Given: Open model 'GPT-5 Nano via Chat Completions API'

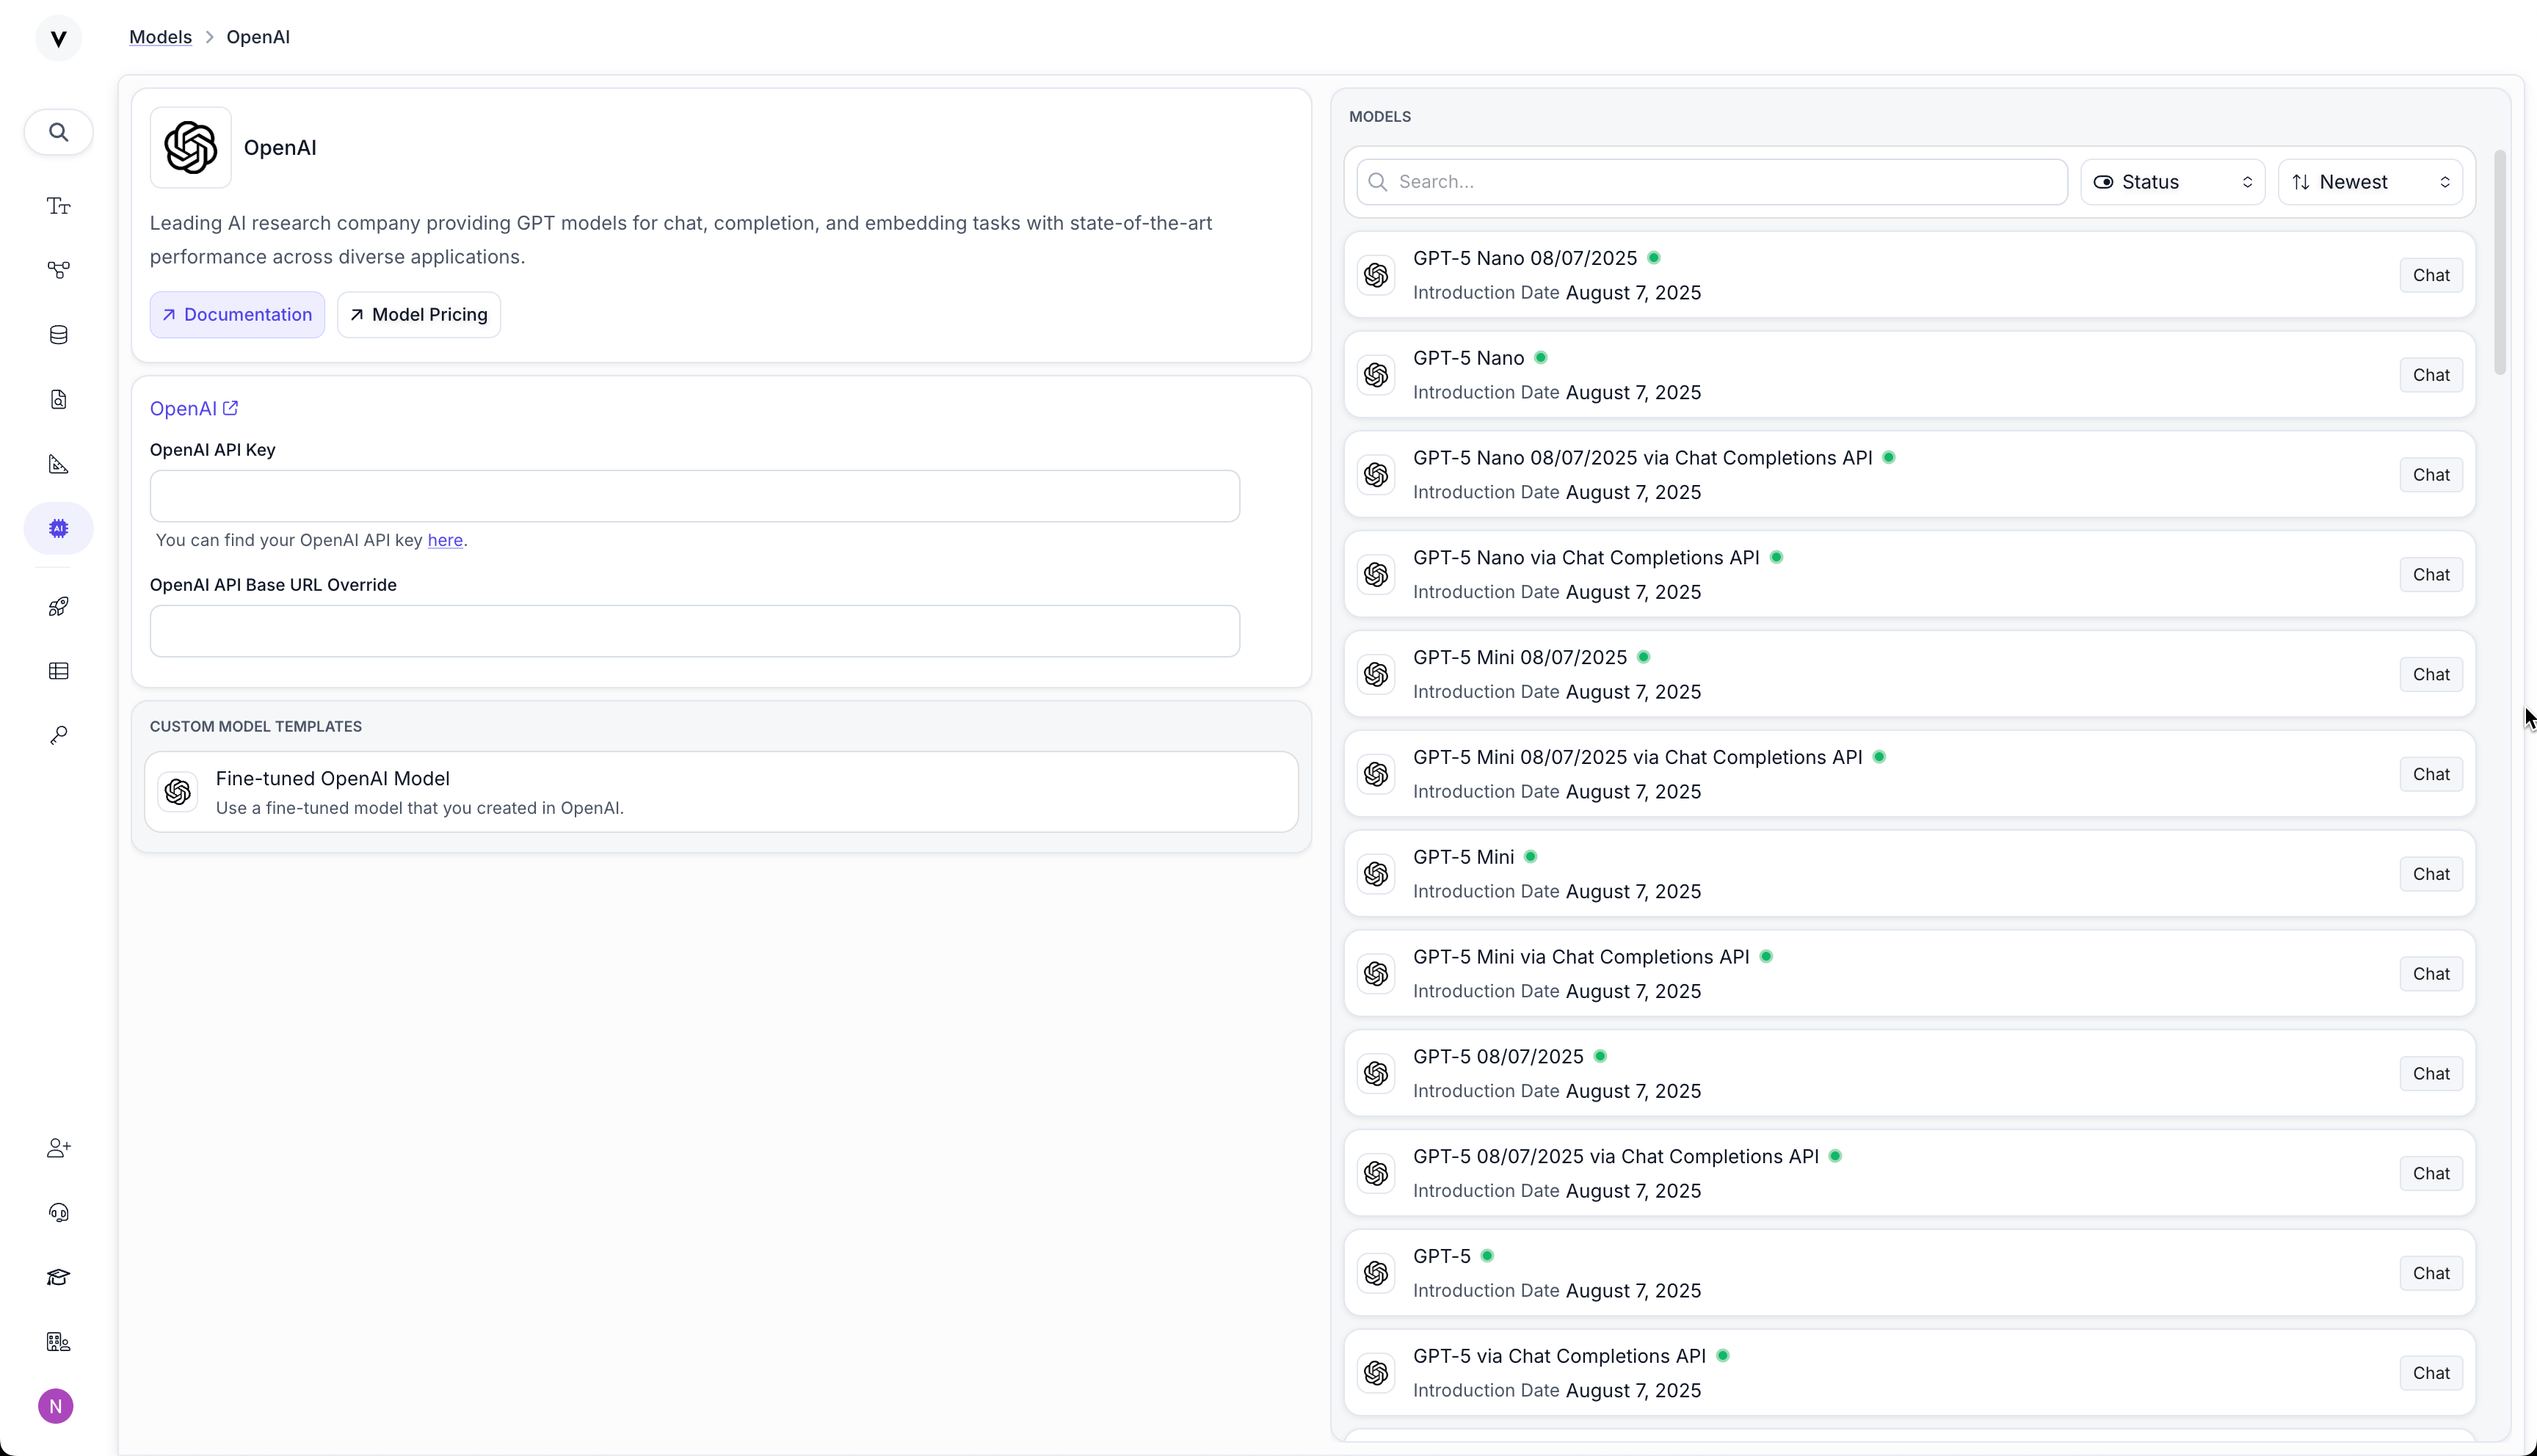Looking at the screenshot, I should point(1909,575).
